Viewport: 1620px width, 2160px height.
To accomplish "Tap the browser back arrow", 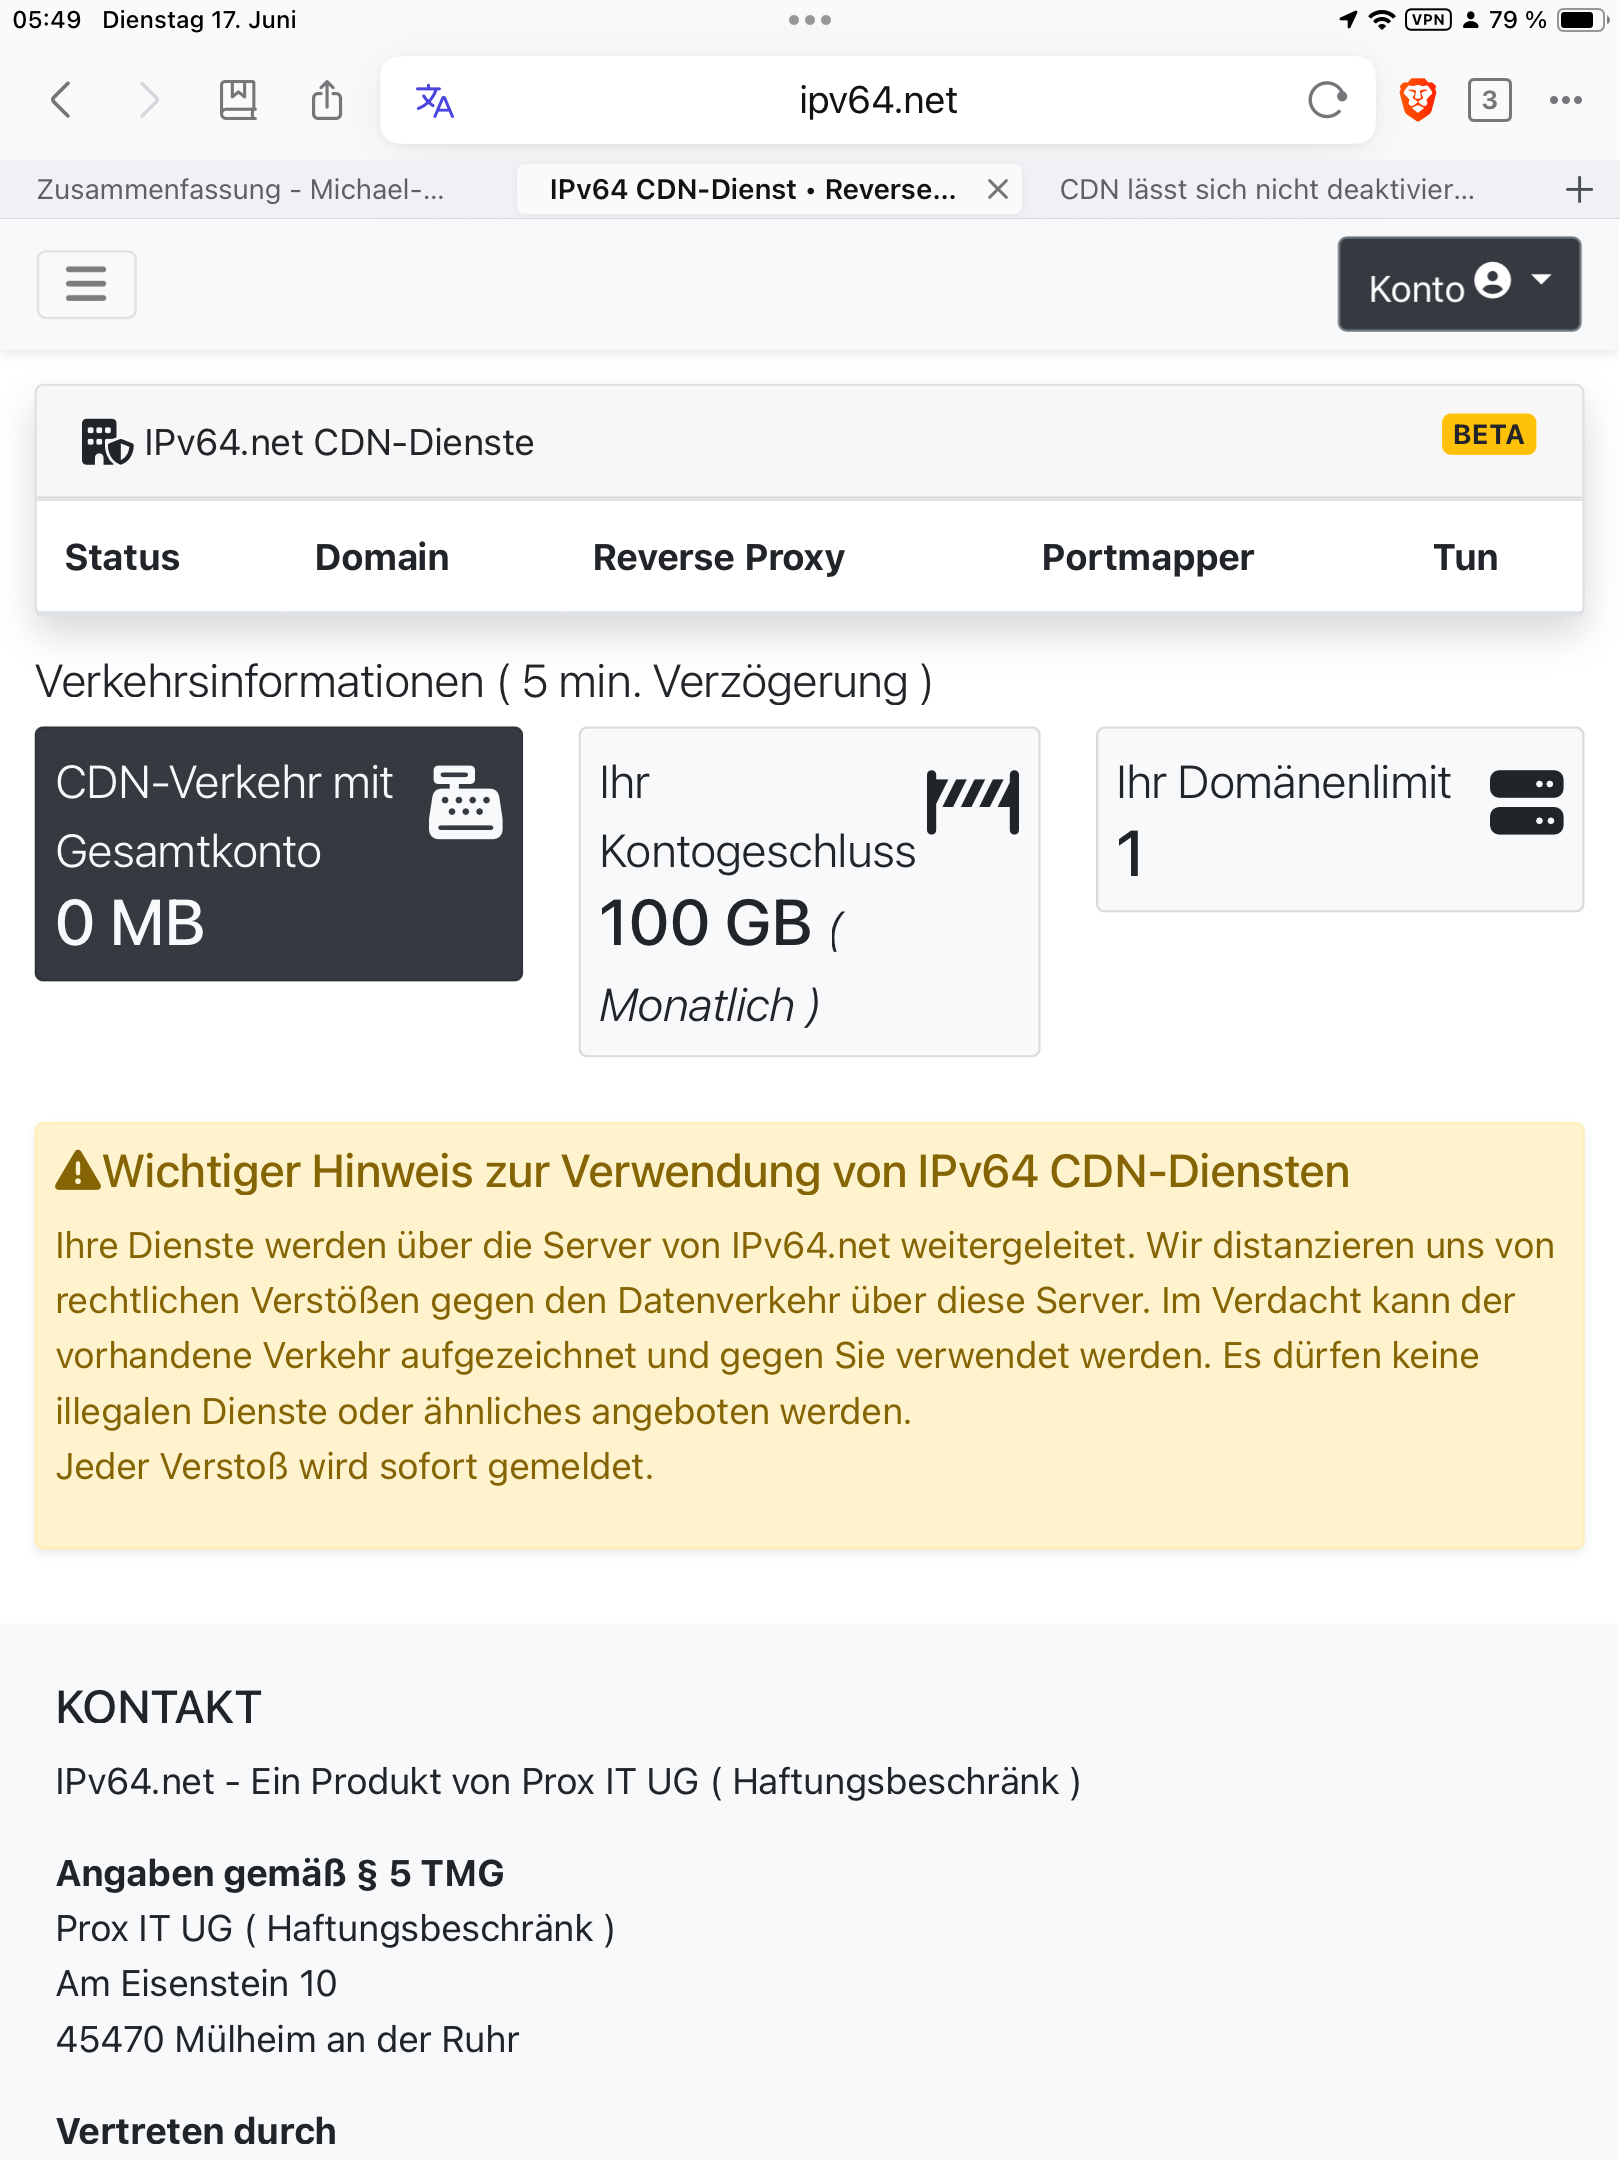I will point(61,100).
